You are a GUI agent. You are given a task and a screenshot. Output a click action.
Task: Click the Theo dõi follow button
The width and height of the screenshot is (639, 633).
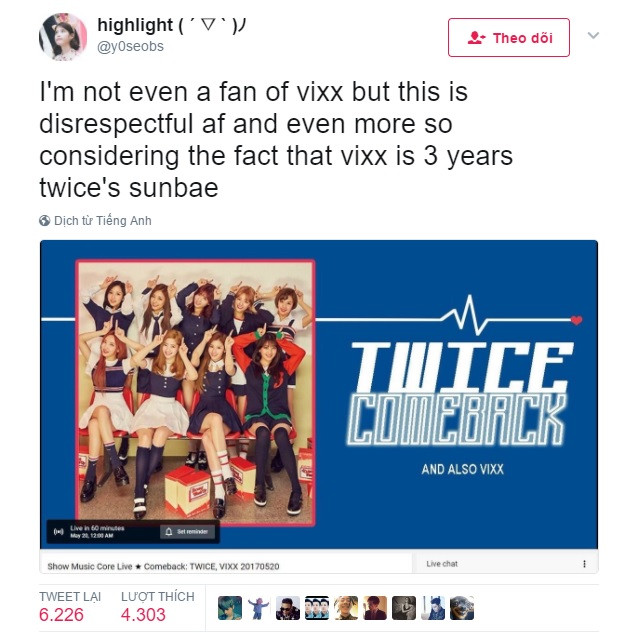[509, 37]
